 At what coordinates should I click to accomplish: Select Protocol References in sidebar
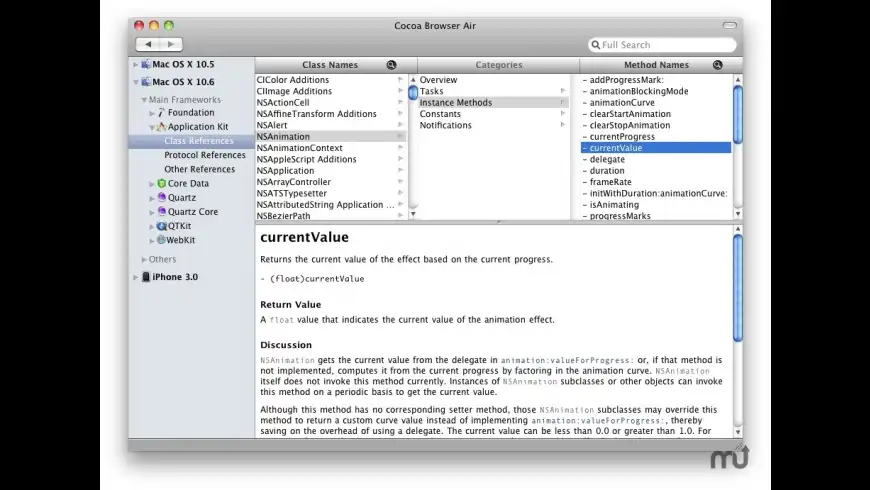(x=205, y=155)
